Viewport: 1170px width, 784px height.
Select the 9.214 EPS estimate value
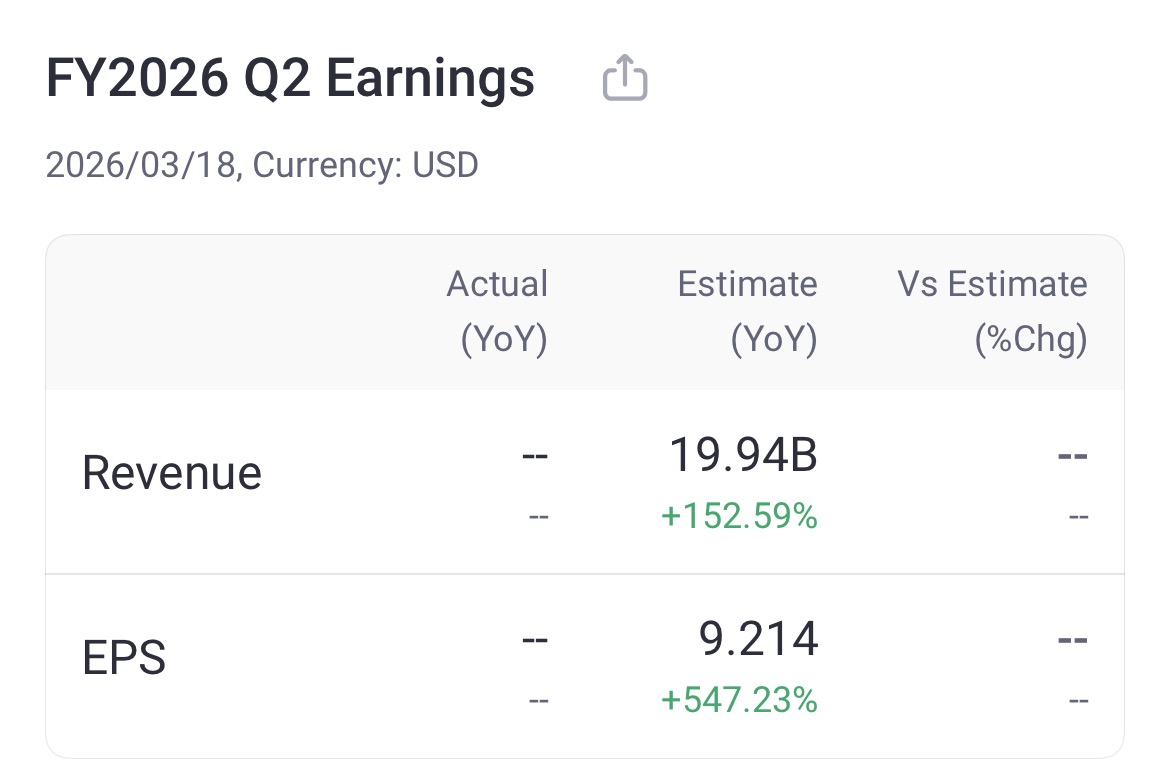point(759,640)
